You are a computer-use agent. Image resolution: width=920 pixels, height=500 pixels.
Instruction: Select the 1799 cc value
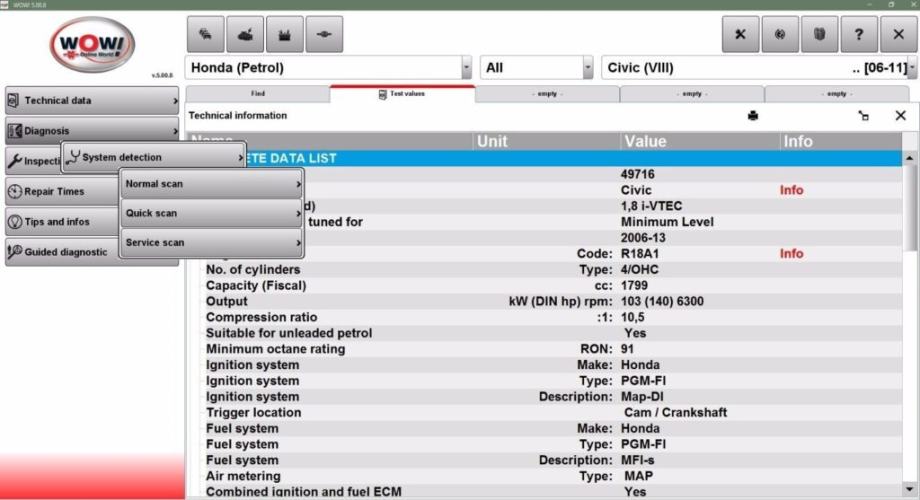(634, 285)
